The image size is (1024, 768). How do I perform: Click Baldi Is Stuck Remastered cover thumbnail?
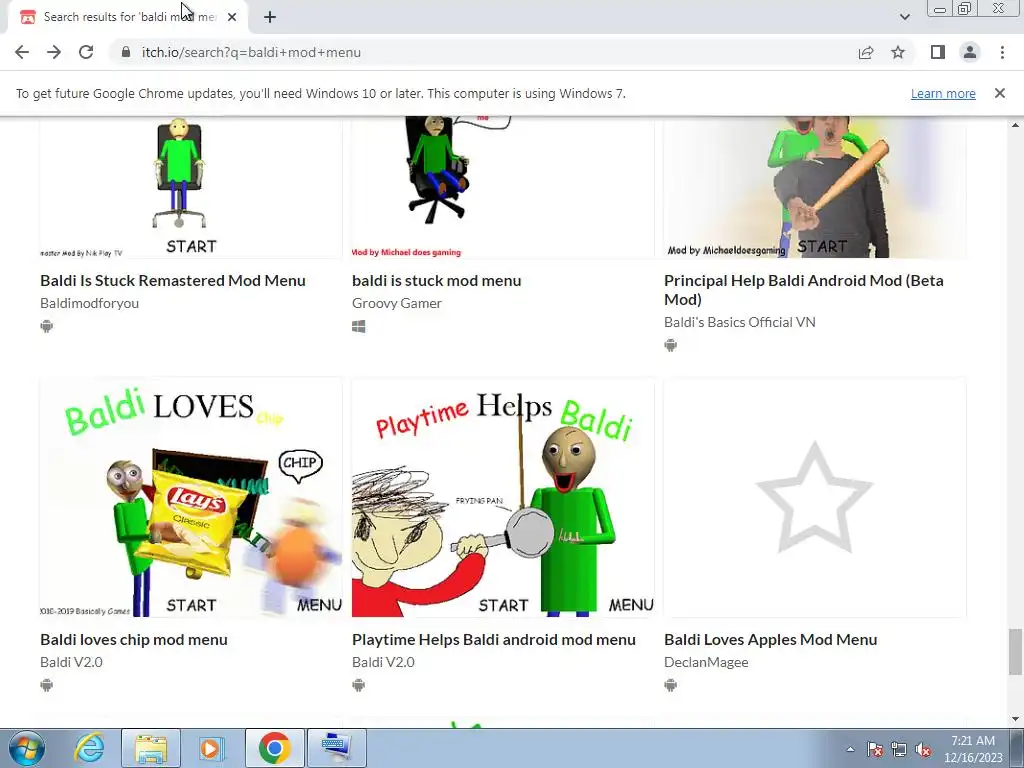pyautogui.click(x=191, y=187)
